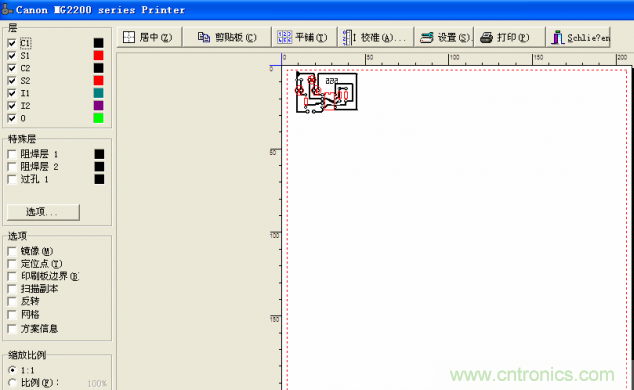Click the Schließen exit icon button
The image size is (634, 390).
click(x=579, y=38)
